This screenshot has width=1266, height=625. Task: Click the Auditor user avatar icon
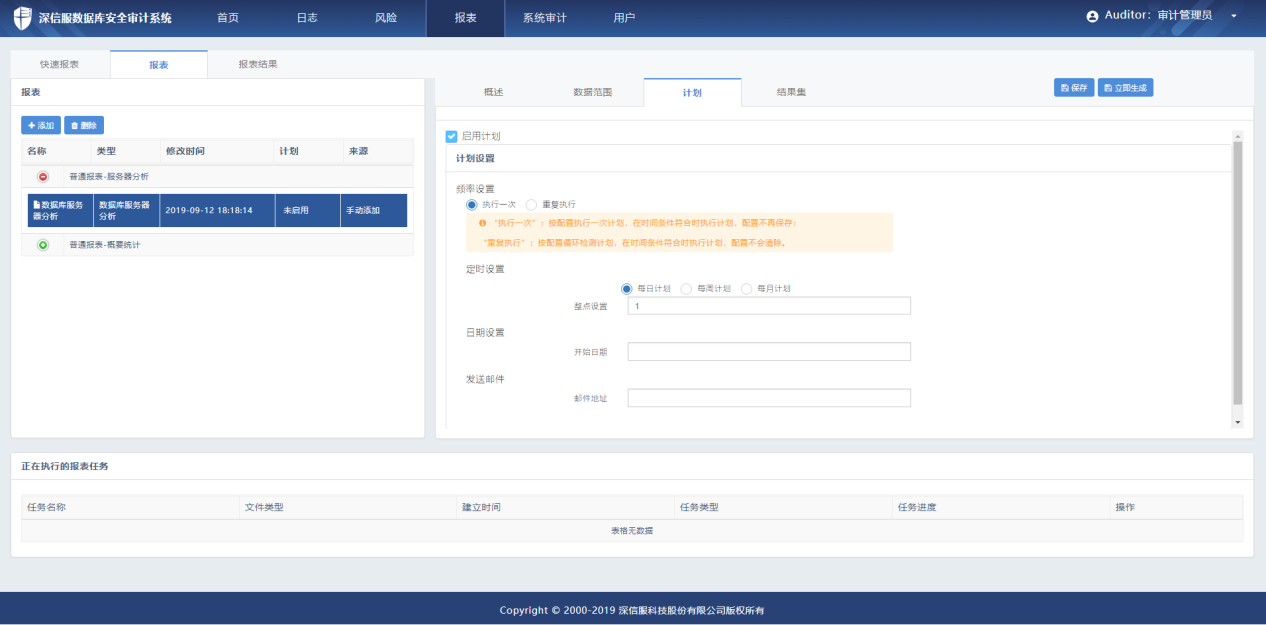[x=1092, y=17]
